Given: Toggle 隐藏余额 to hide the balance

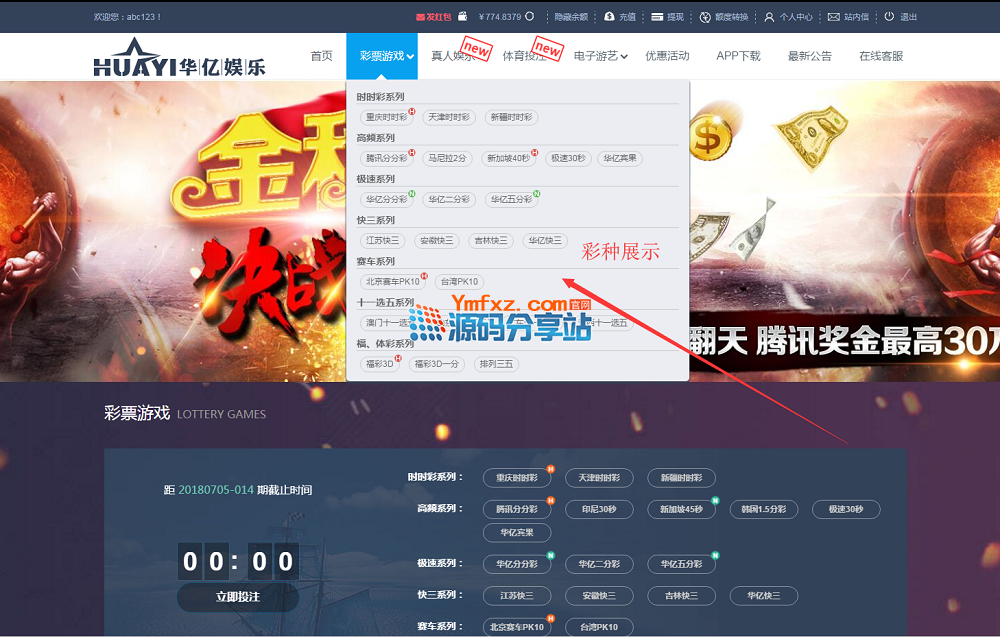Looking at the screenshot, I should tap(571, 17).
